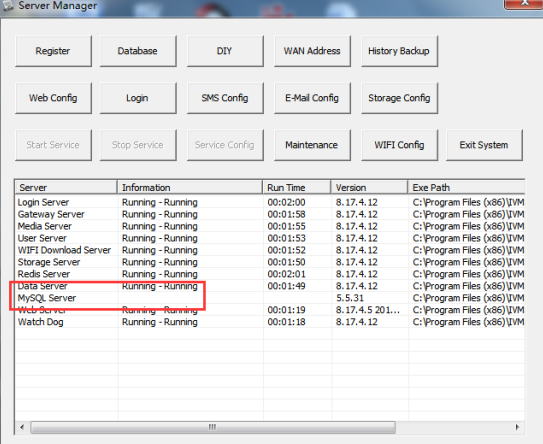Select the Watch Dog row
The image size is (543, 444).
(x=270, y=322)
